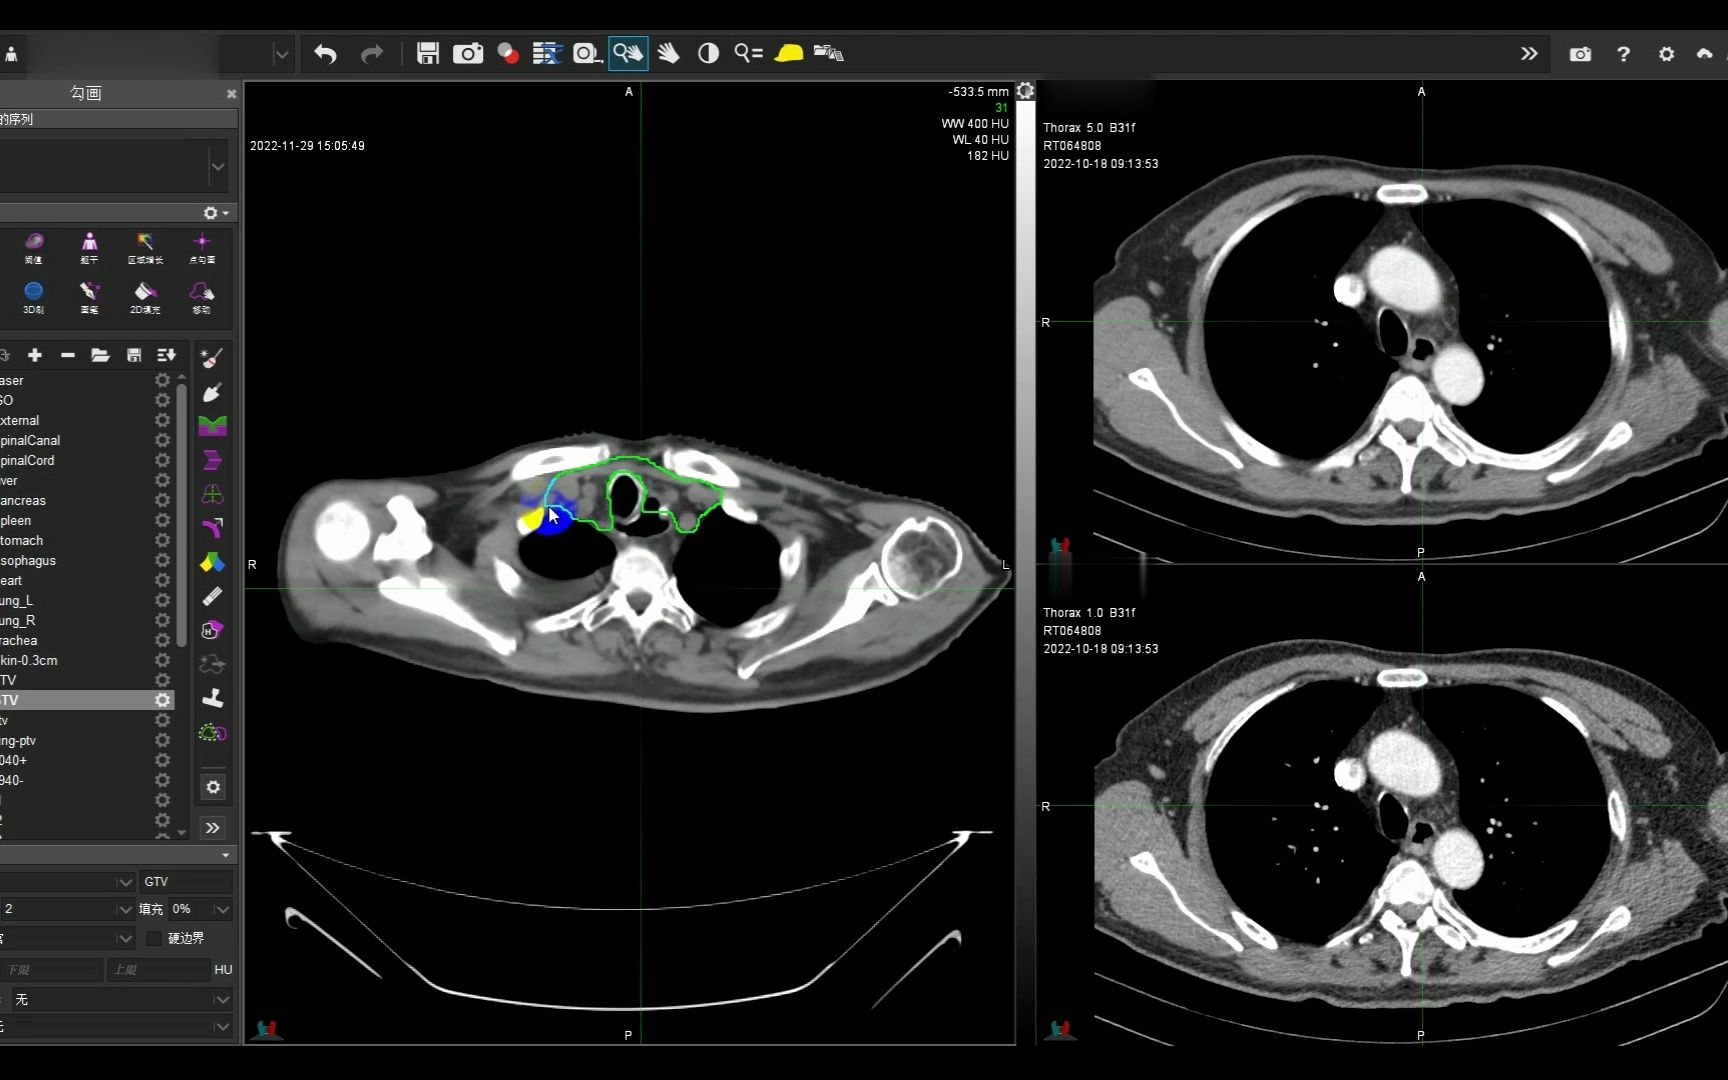
Task: Click the GTV structure name field
Action: pos(187,882)
